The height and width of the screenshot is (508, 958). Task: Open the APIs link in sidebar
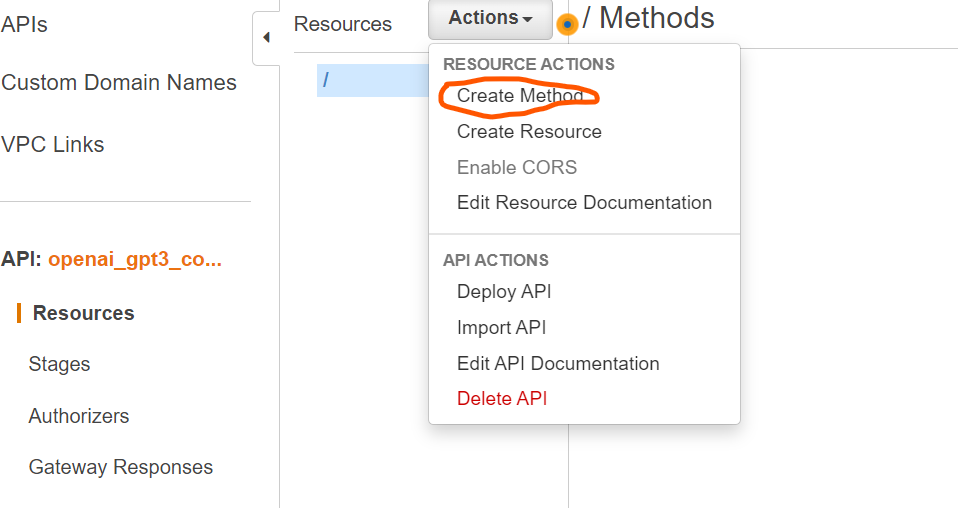pos(24,24)
